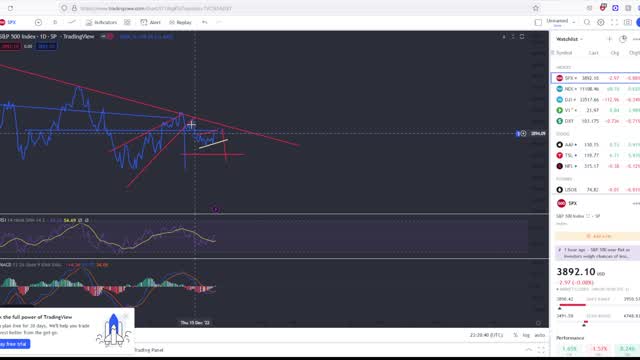The height and width of the screenshot is (360, 640).
Task: Click the free trial button
Action: pyautogui.click(x=14, y=344)
